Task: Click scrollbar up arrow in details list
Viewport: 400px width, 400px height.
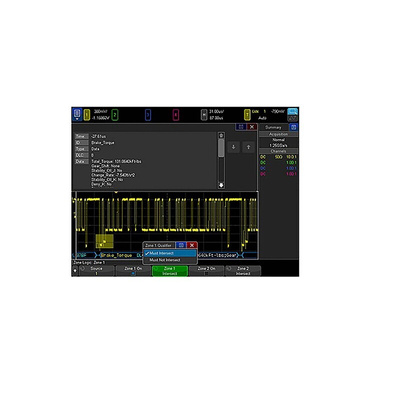Action: click(x=221, y=135)
